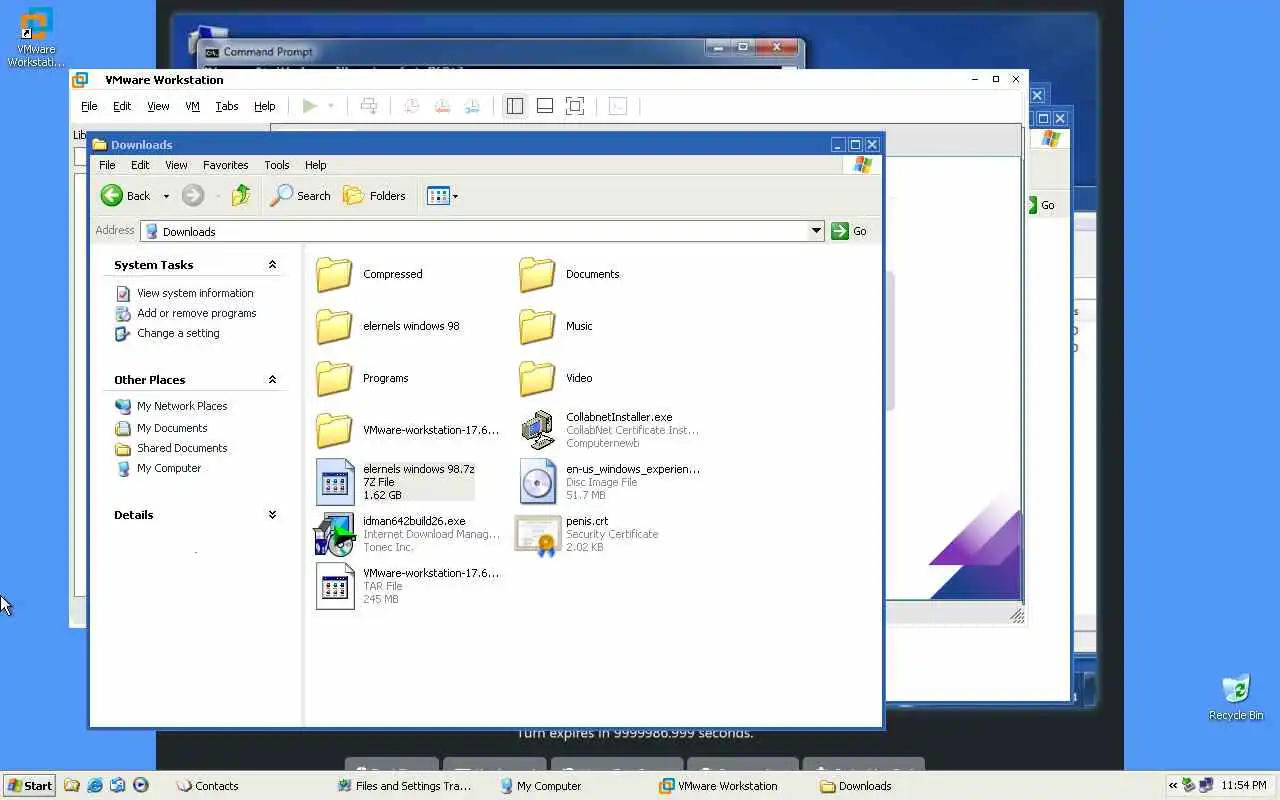Select the VMware-workstation-17.6 folder icon
This screenshot has width=1280, height=800.
[x=334, y=430]
